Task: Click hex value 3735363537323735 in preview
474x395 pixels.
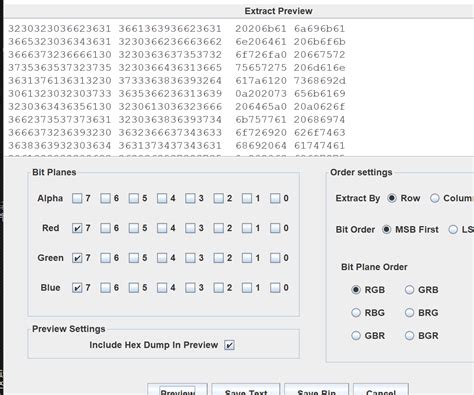Action: pyautogui.click(x=60, y=68)
